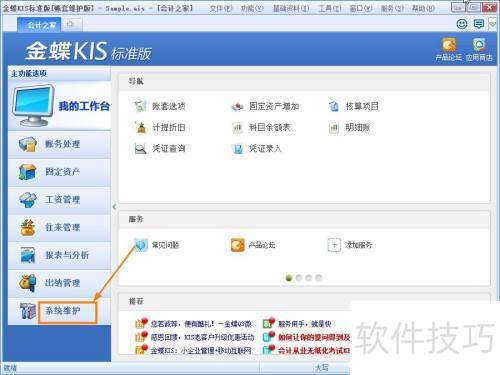This screenshot has width=500, height=375.
Task: Minimize the KIS window
Action: tap(458, 7)
